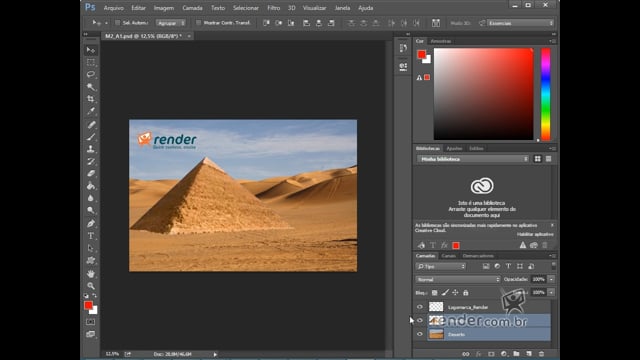Screen dimensions: 640x360
Task: Select the Healing Brush tool
Action: click(x=91, y=125)
